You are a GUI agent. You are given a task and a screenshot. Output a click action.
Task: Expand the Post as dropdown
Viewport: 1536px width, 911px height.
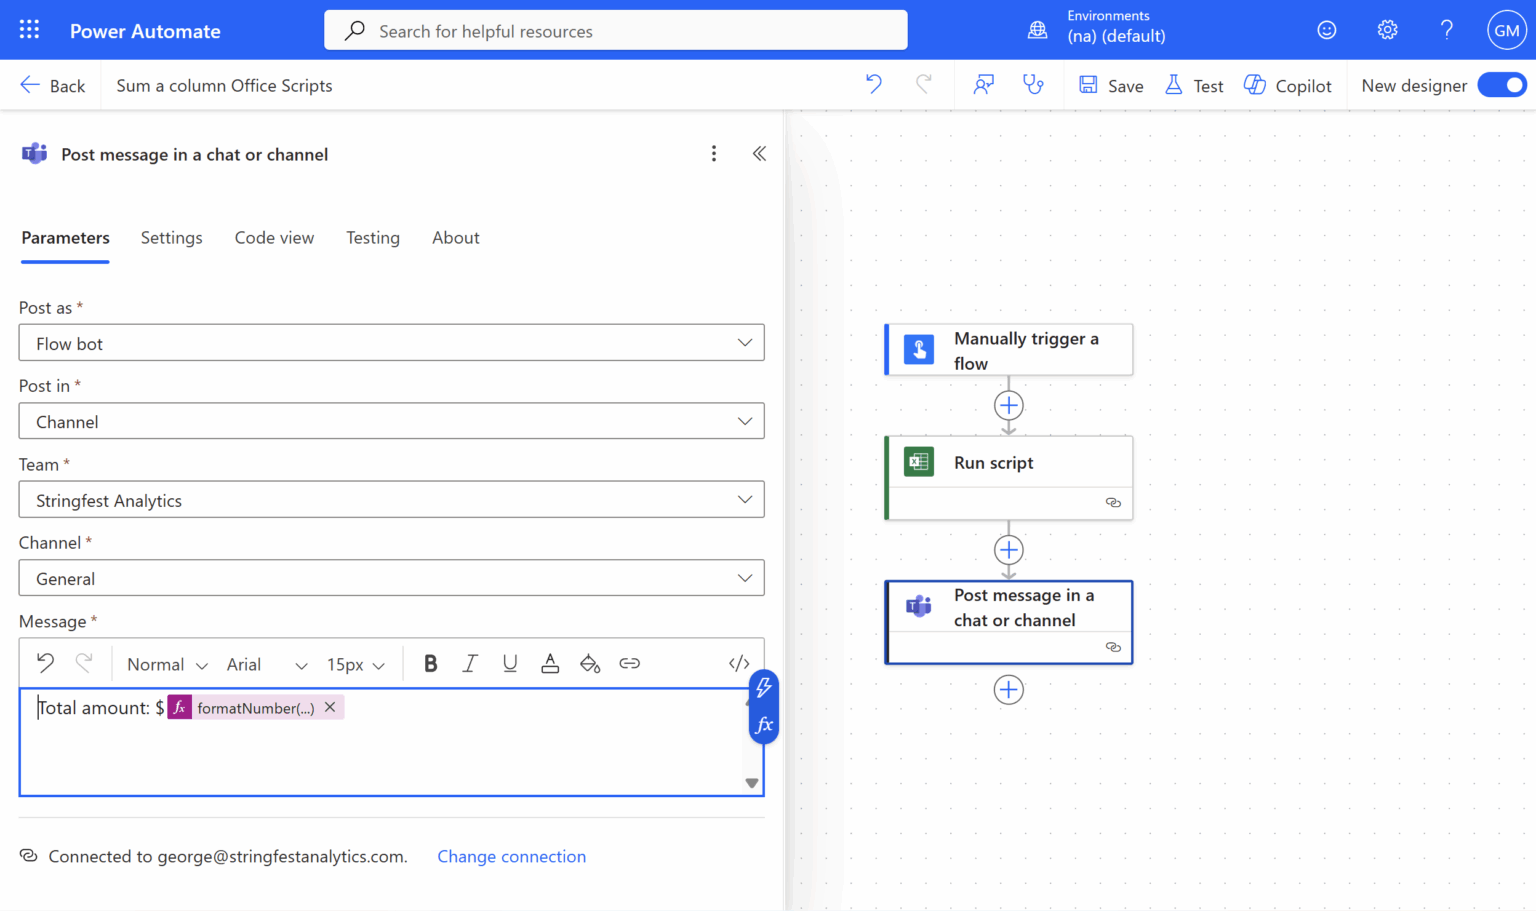click(x=391, y=343)
